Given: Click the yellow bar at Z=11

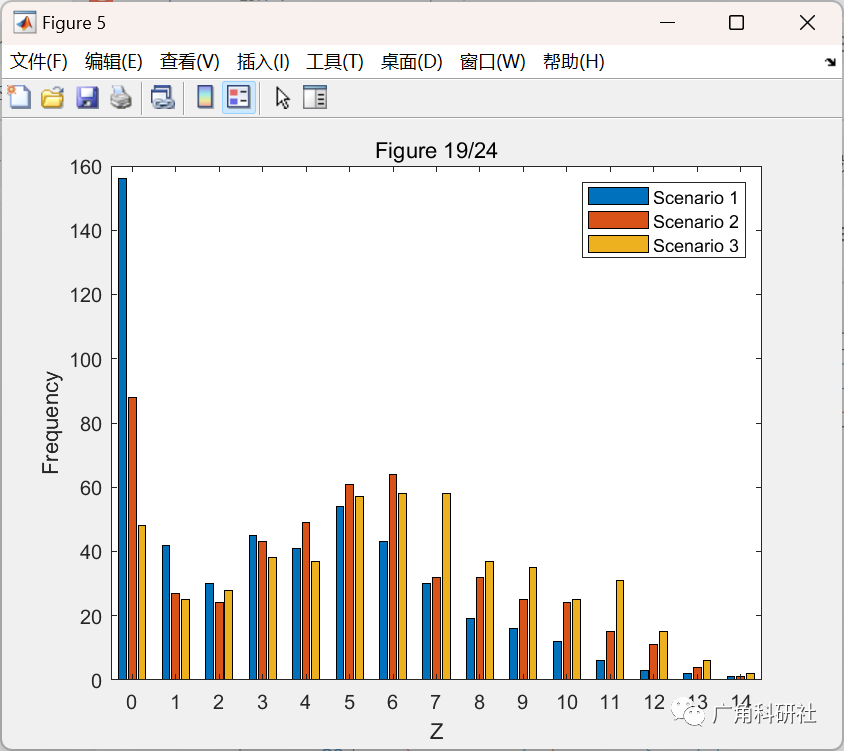Looking at the screenshot, I should click(x=620, y=630).
